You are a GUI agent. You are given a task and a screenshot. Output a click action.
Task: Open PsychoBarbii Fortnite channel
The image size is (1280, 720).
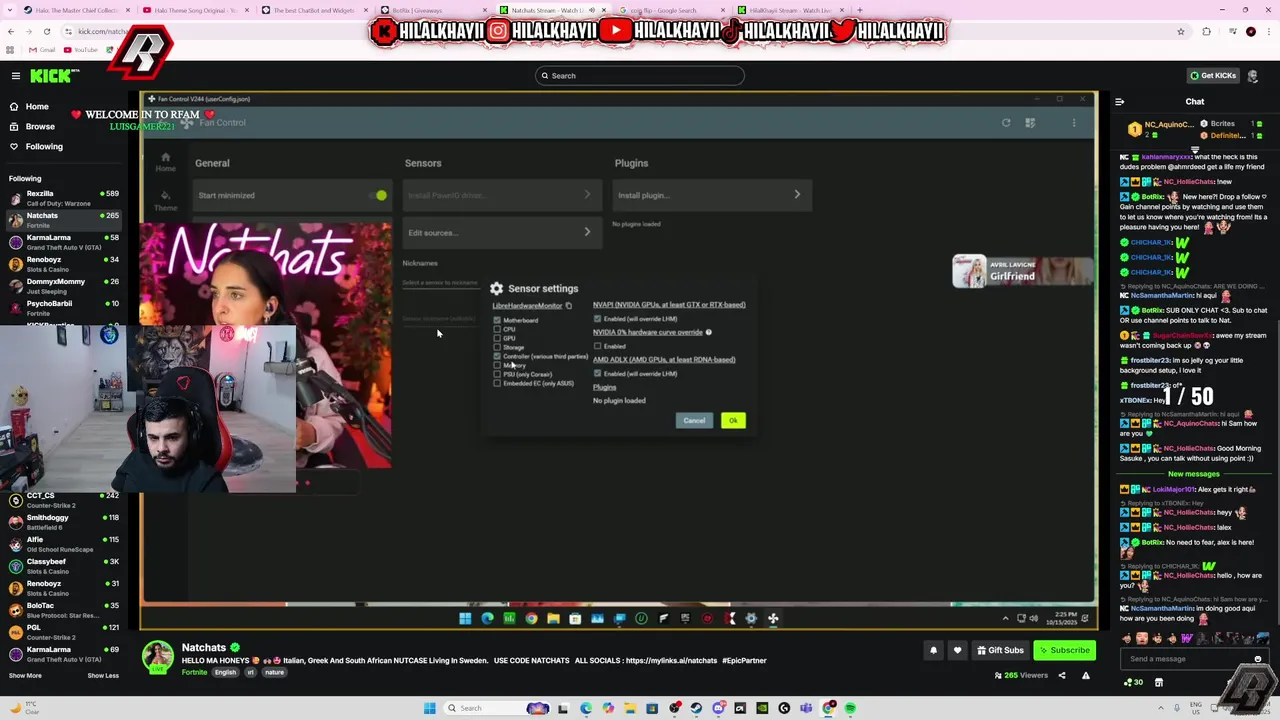coord(62,308)
